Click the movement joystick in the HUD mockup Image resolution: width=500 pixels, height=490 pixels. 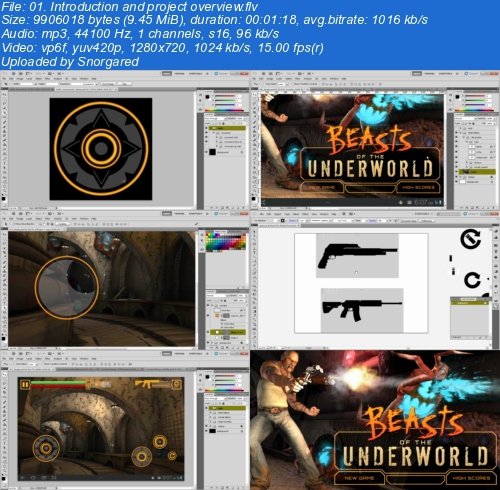46,448
